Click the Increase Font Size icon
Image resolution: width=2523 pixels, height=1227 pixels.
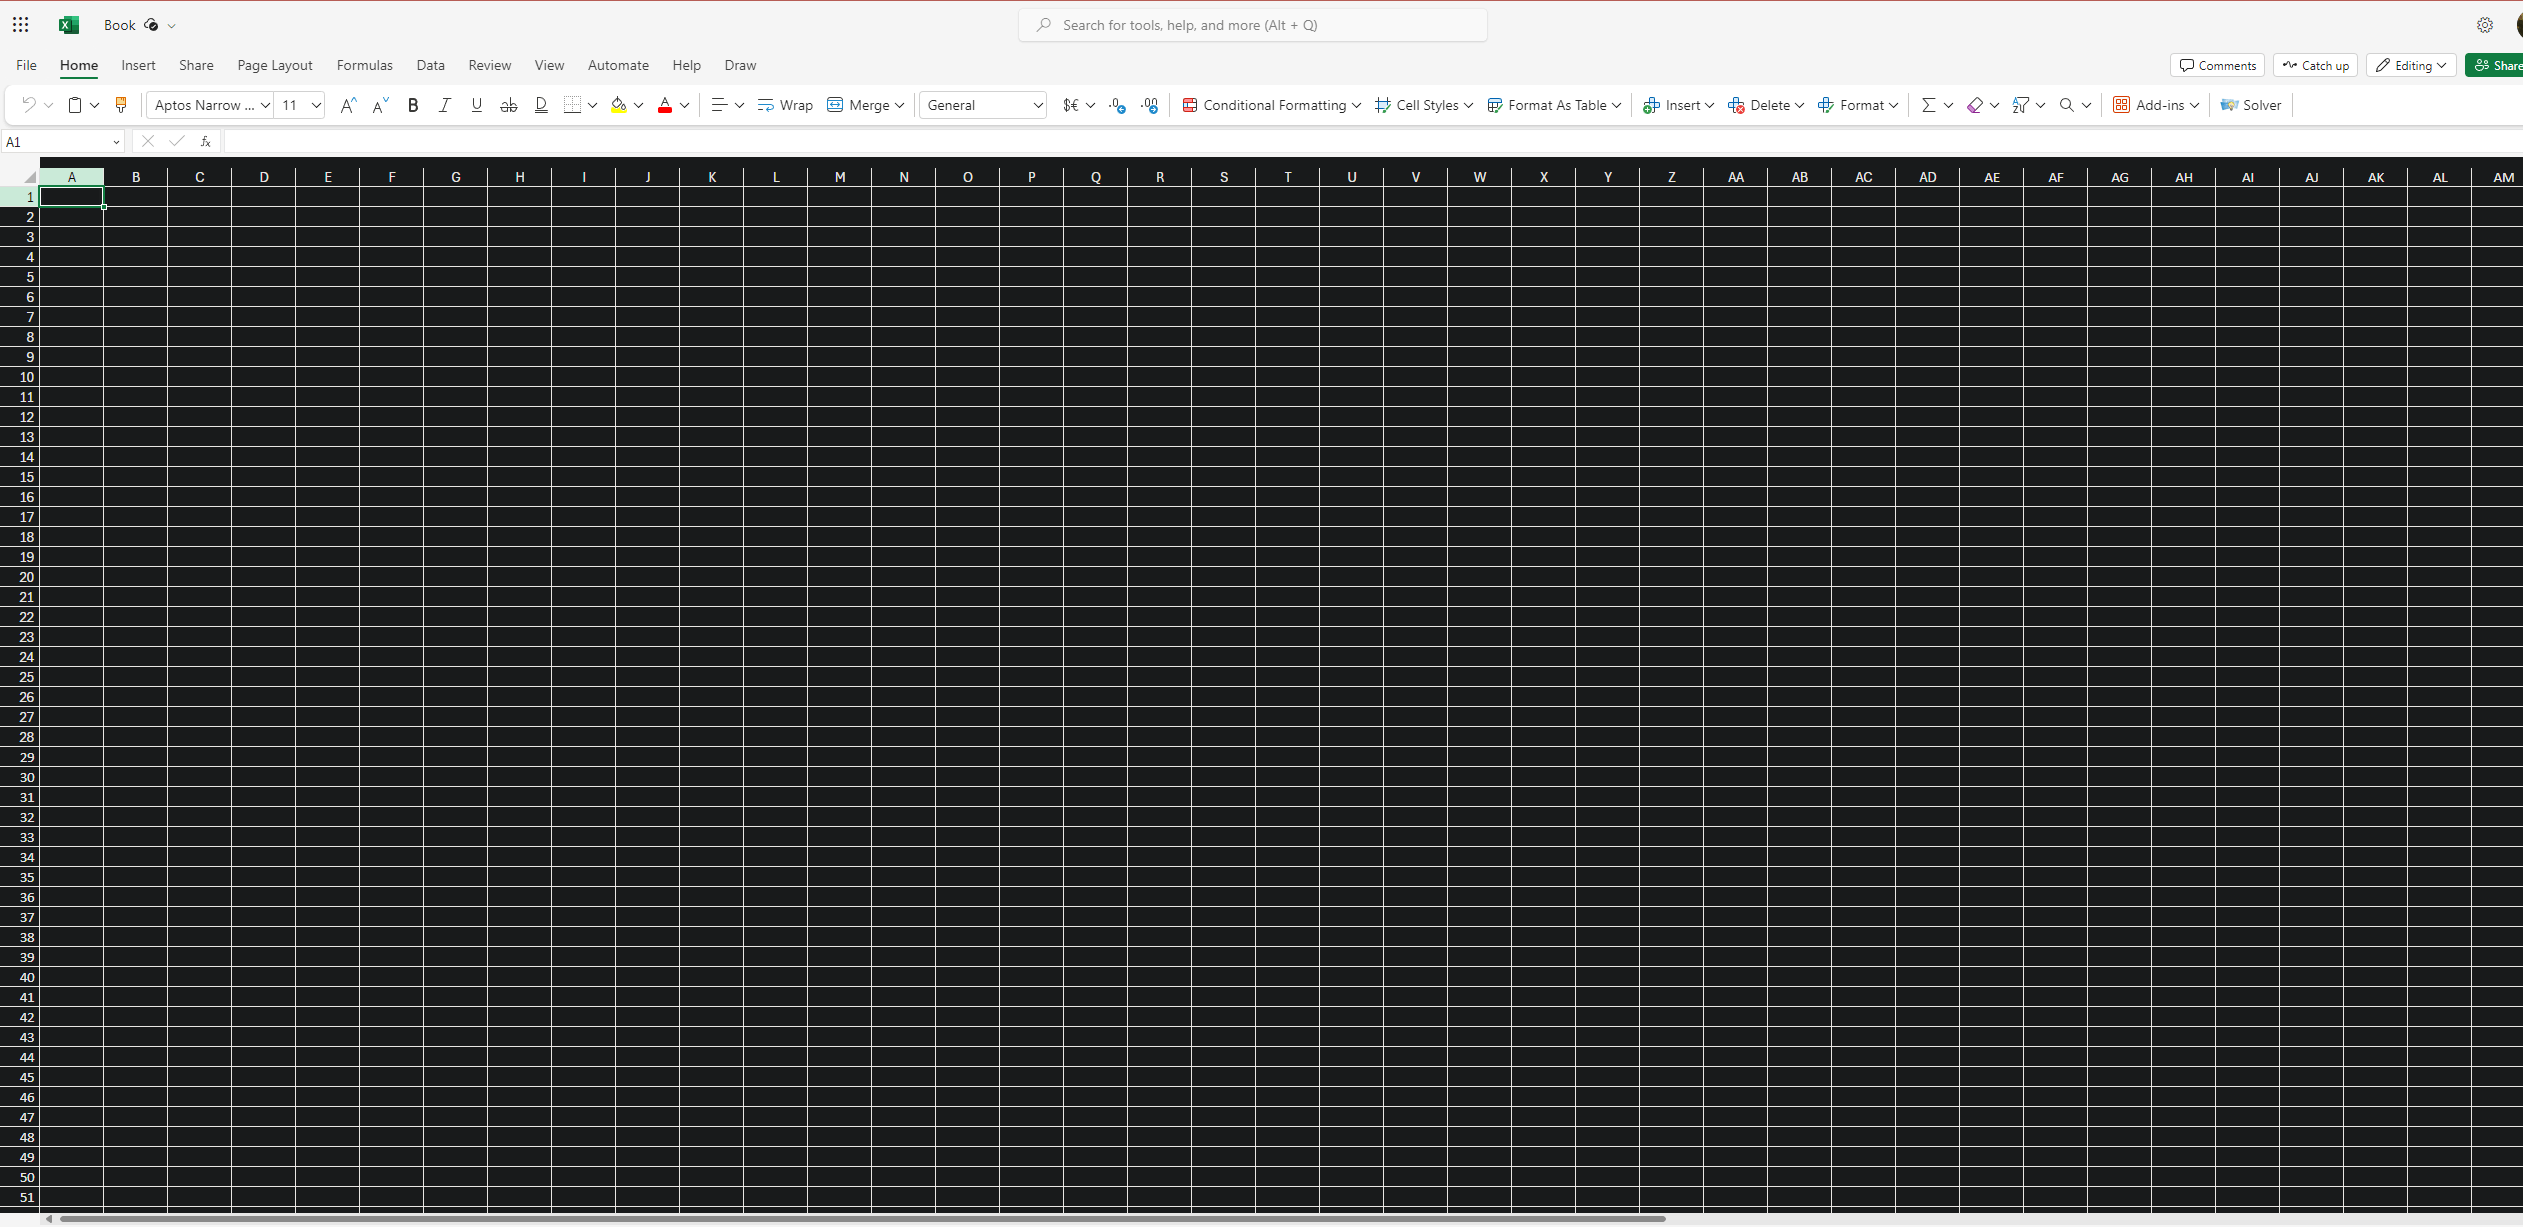pos(347,105)
